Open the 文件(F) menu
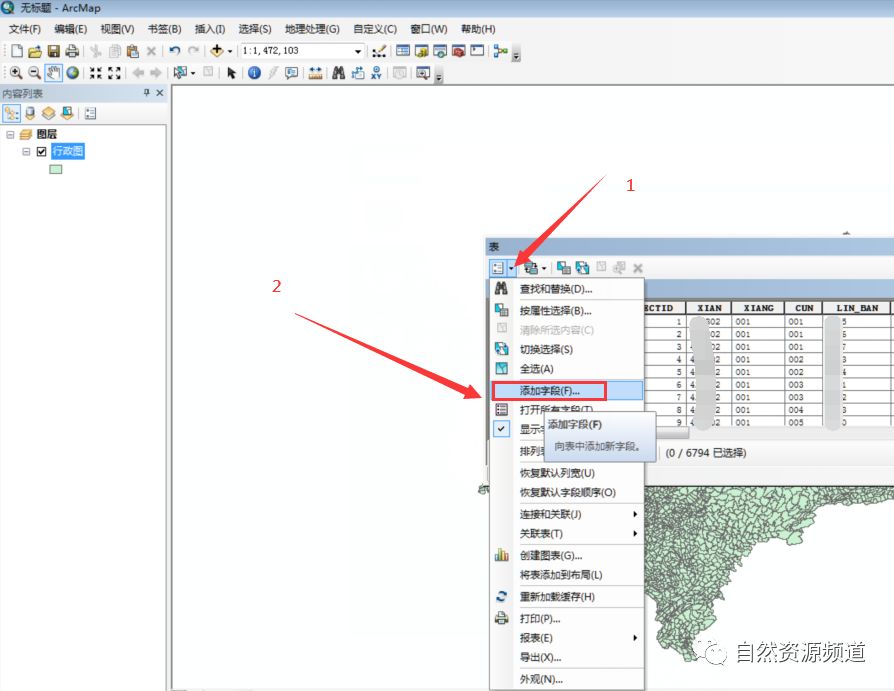894x691 pixels. point(25,29)
